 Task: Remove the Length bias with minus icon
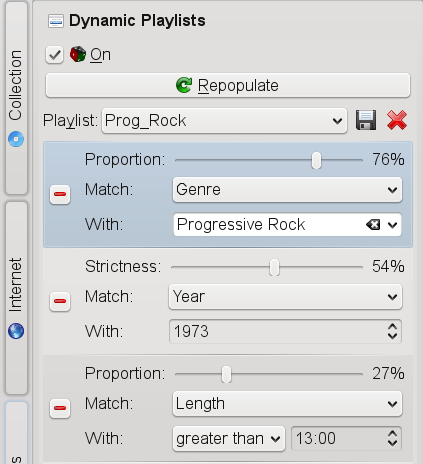pos(60,408)
